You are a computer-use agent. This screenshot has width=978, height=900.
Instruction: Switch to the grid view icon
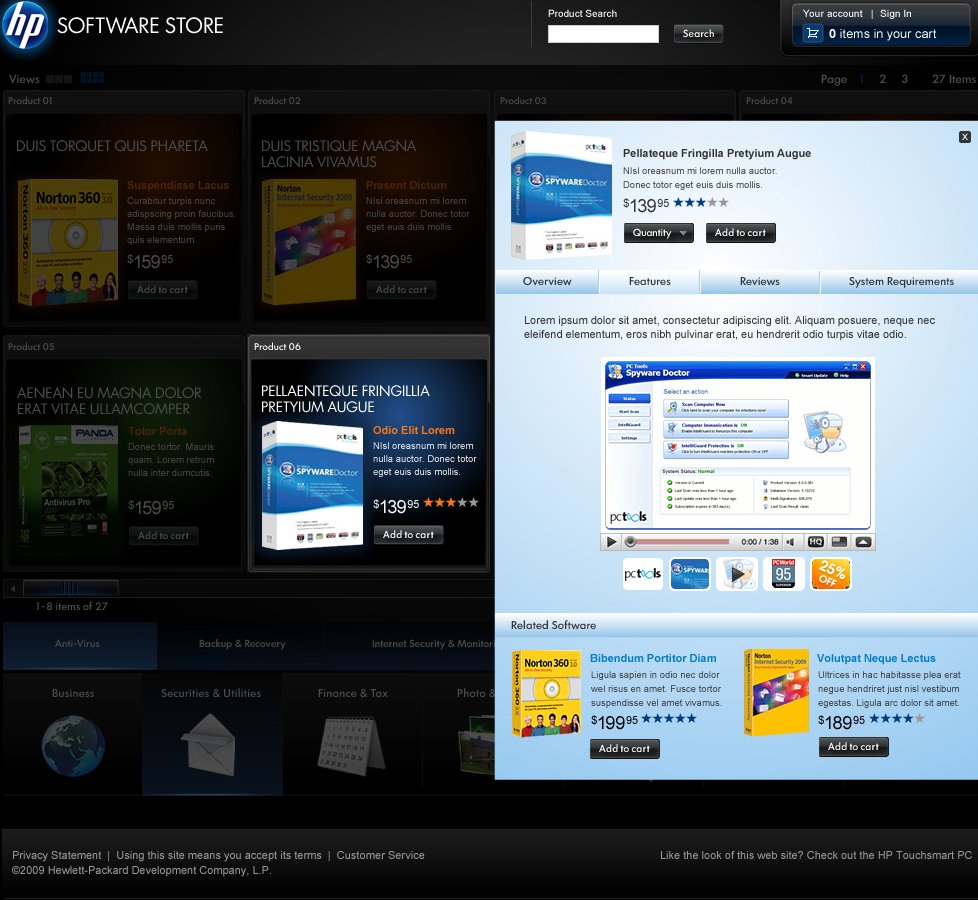point(92,78)
